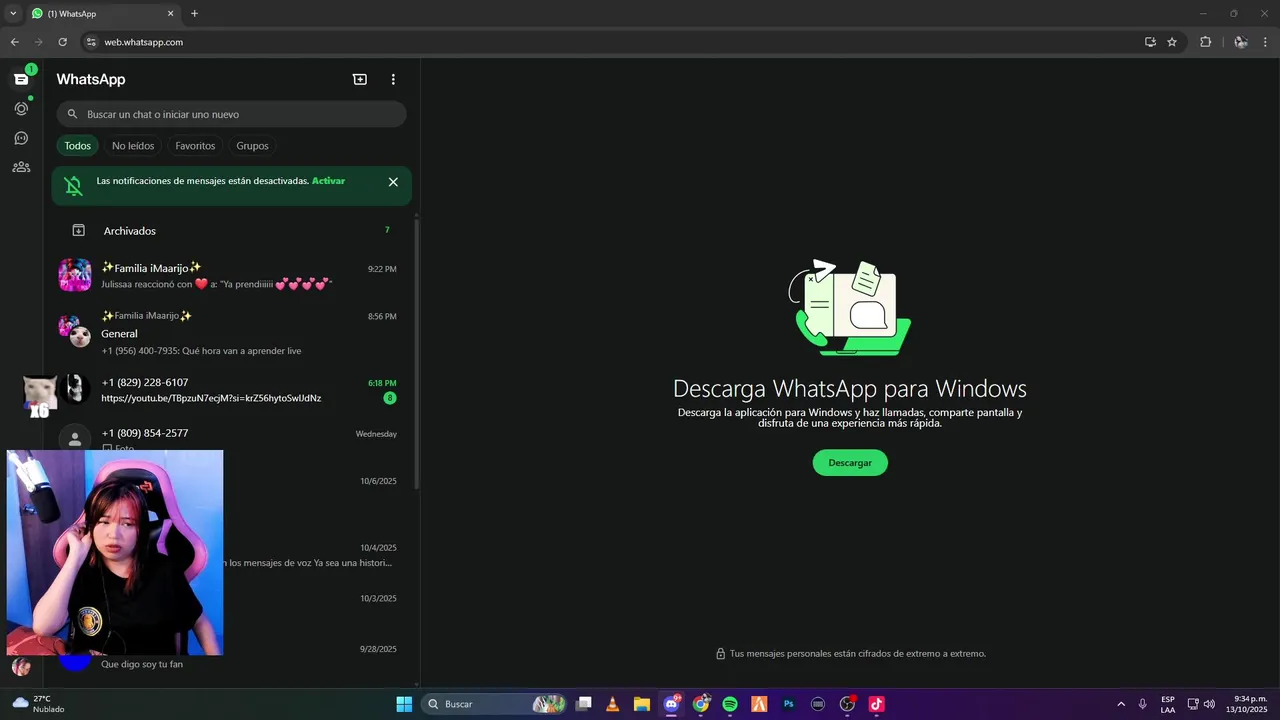Screen dimensions: 1280x720
Task: Open the Channels sidebar icon
Action: pyautogui.click(x=21, y=138)
